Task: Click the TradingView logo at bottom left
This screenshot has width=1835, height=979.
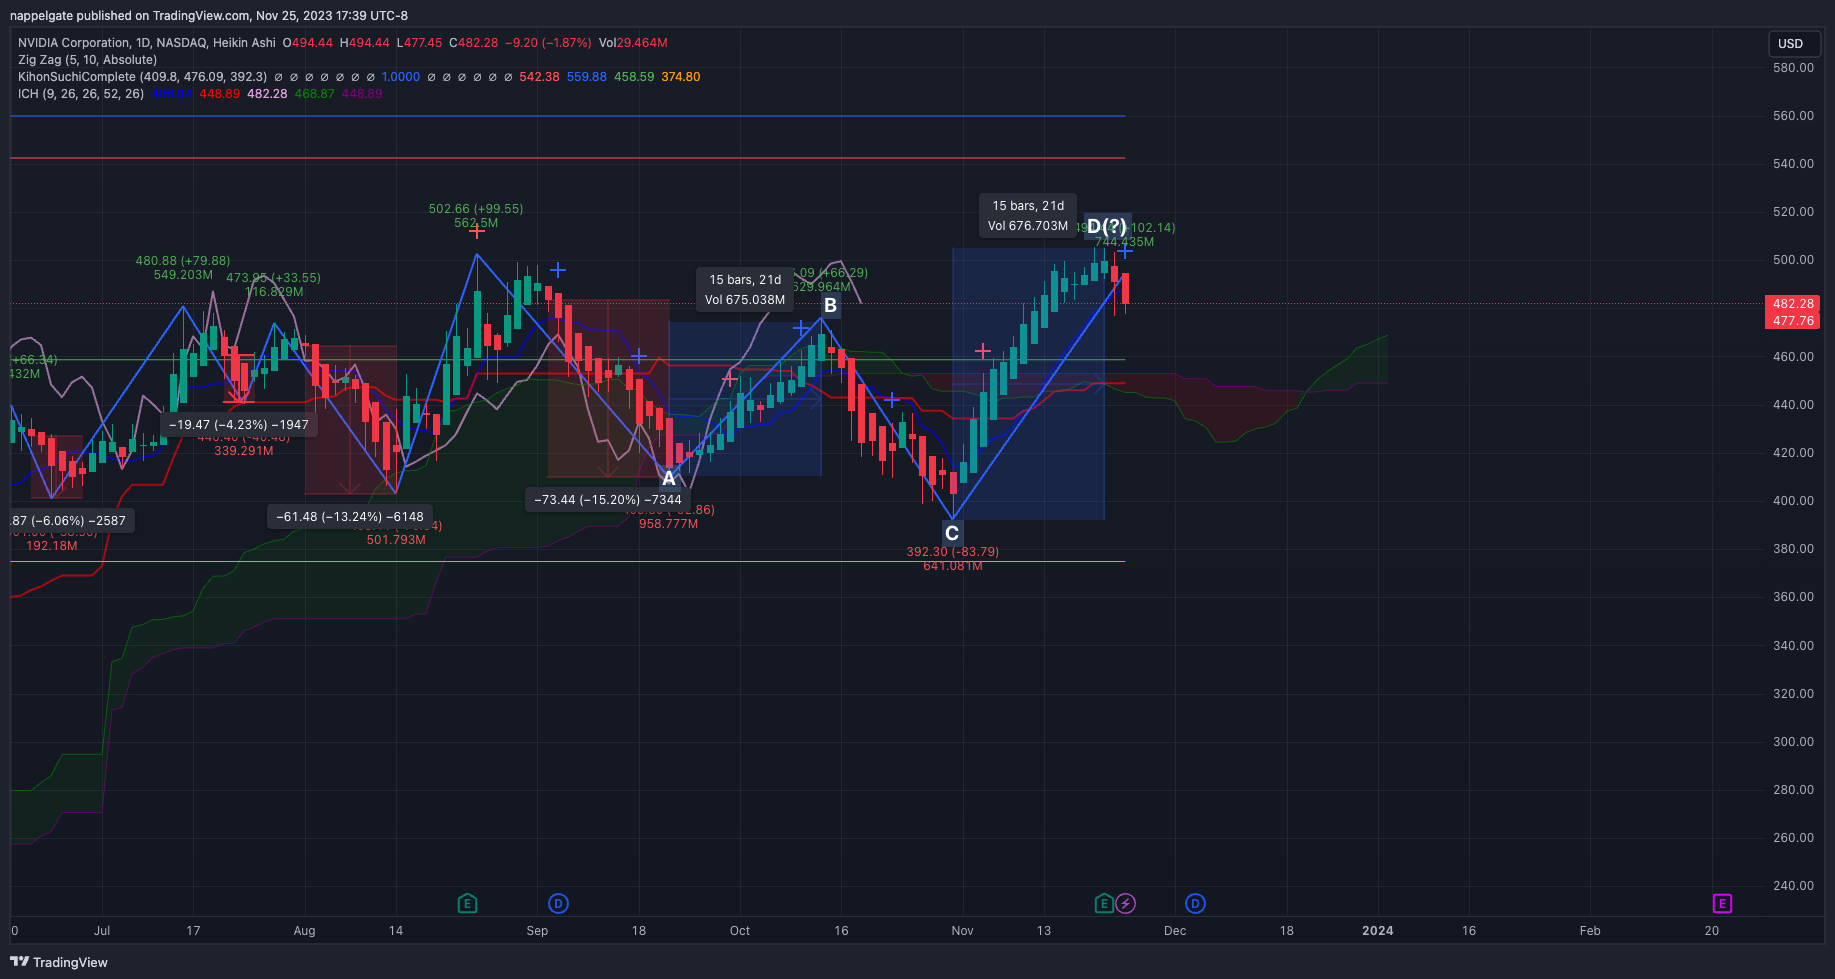Action: click(59, 962)
